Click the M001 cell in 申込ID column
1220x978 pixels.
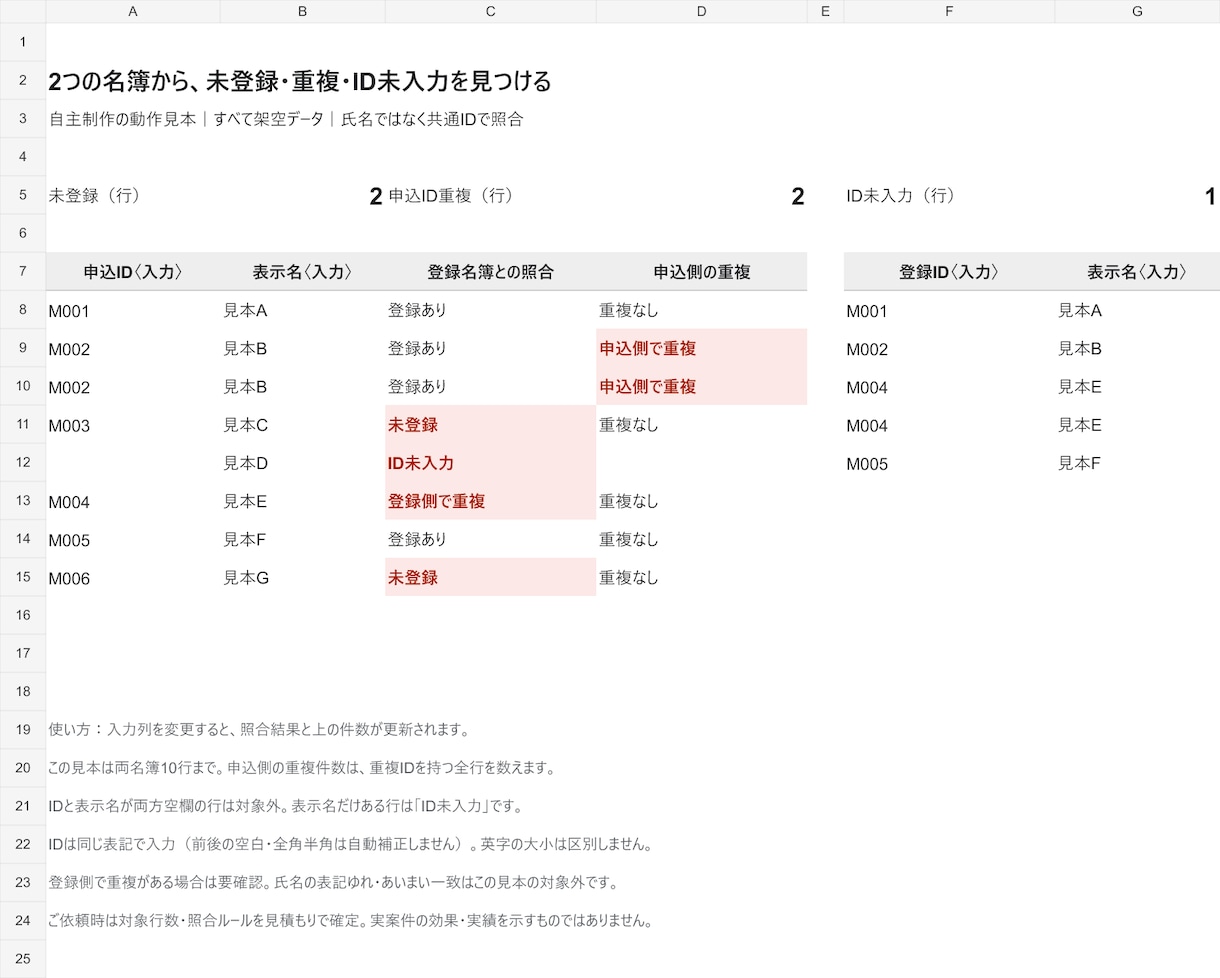pos(133,310)
